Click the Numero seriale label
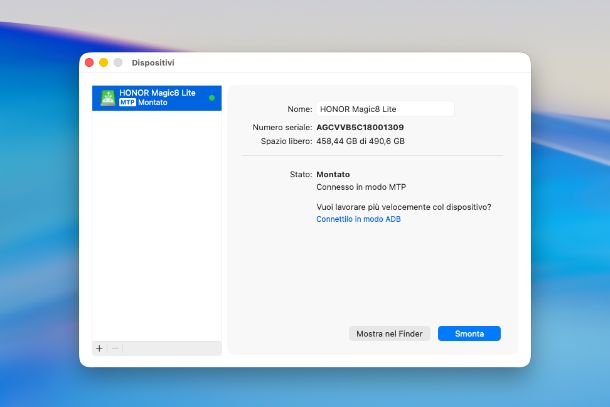Screen dimensions: 610x407 [x=282, y=127]
